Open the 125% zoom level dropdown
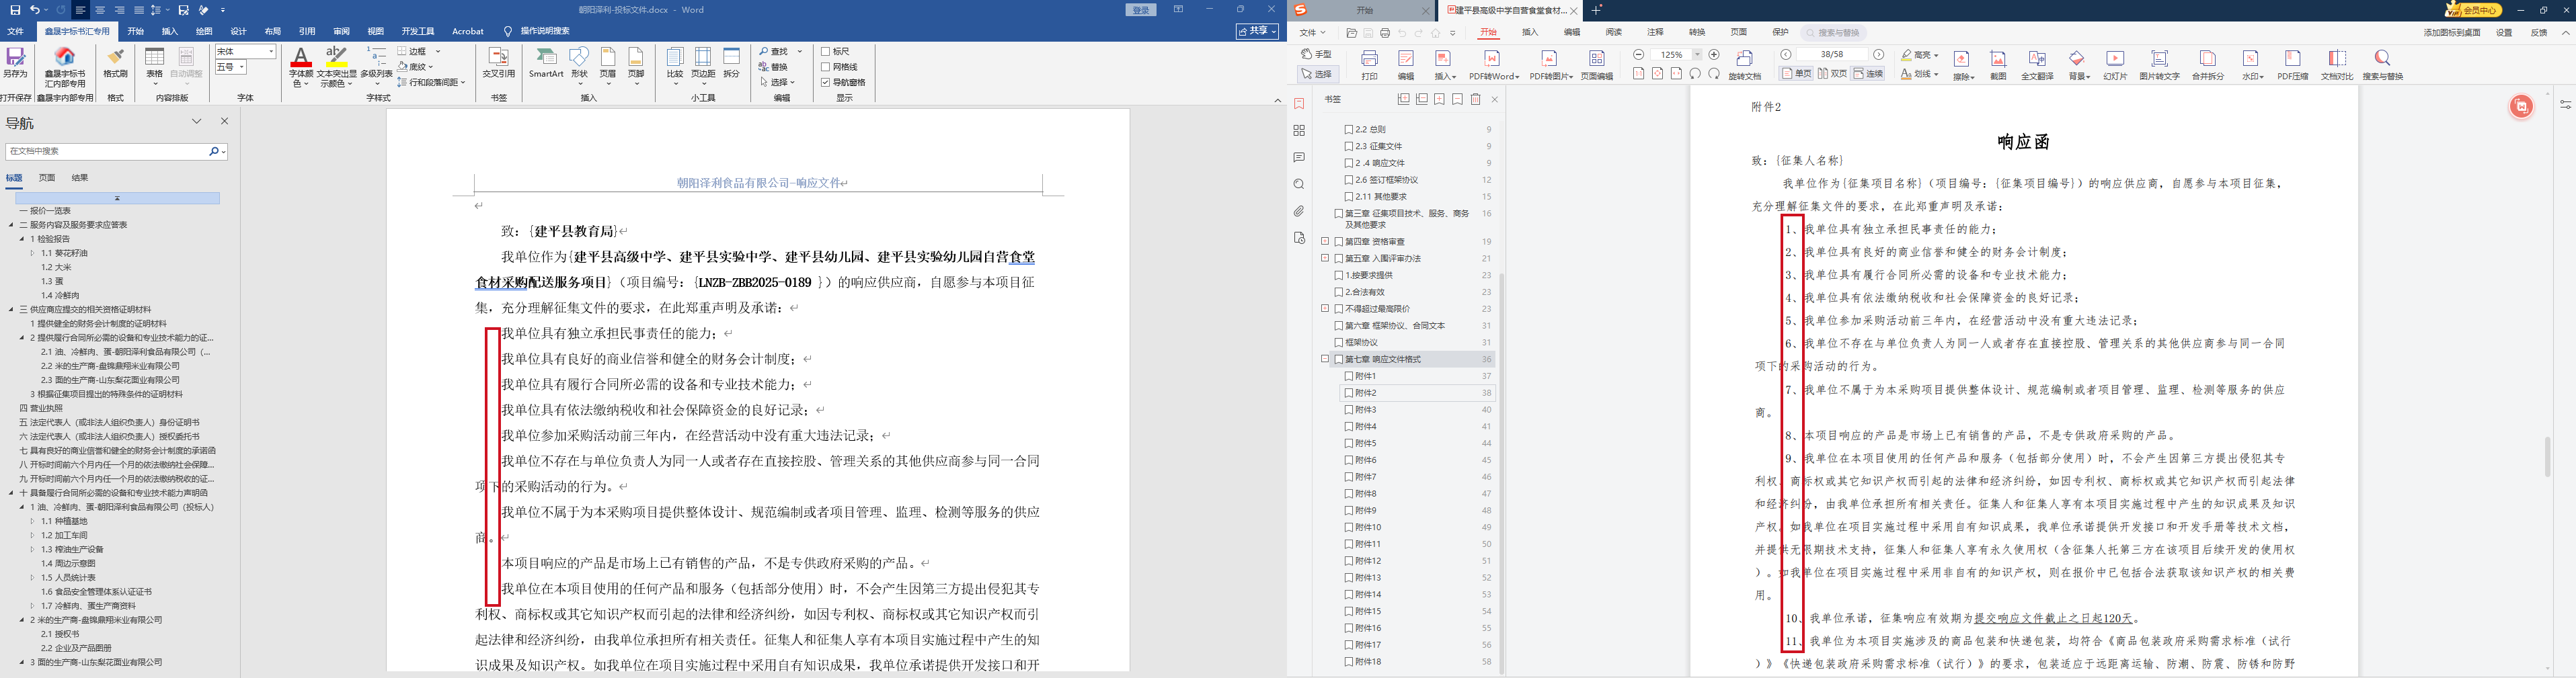This screenshot has width=2576, height=678. pos(1697,55)
